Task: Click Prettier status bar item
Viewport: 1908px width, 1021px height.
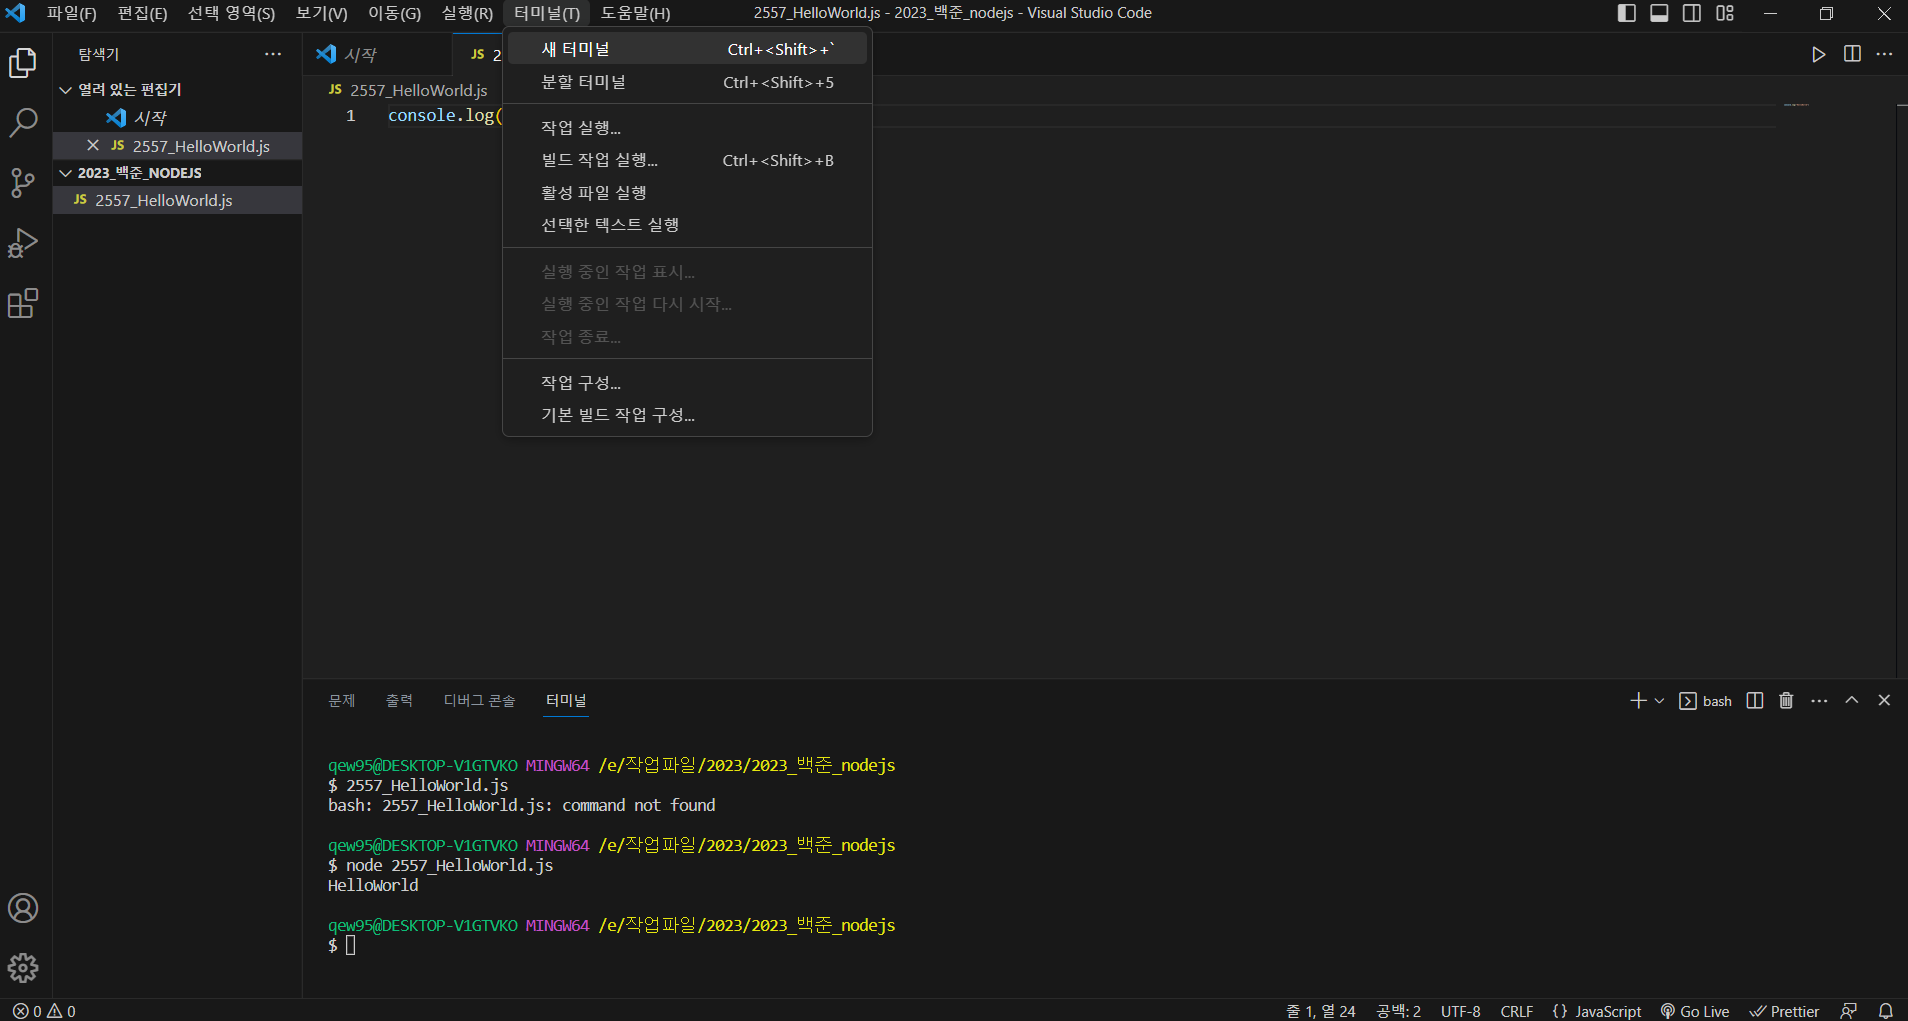Action: coord(1784,1011)
